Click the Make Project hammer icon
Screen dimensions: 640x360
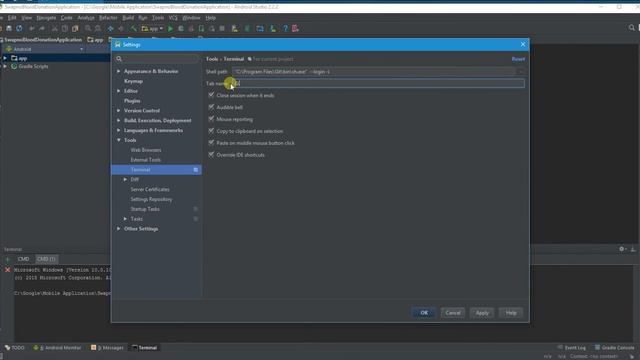click(x=133, y=29)
